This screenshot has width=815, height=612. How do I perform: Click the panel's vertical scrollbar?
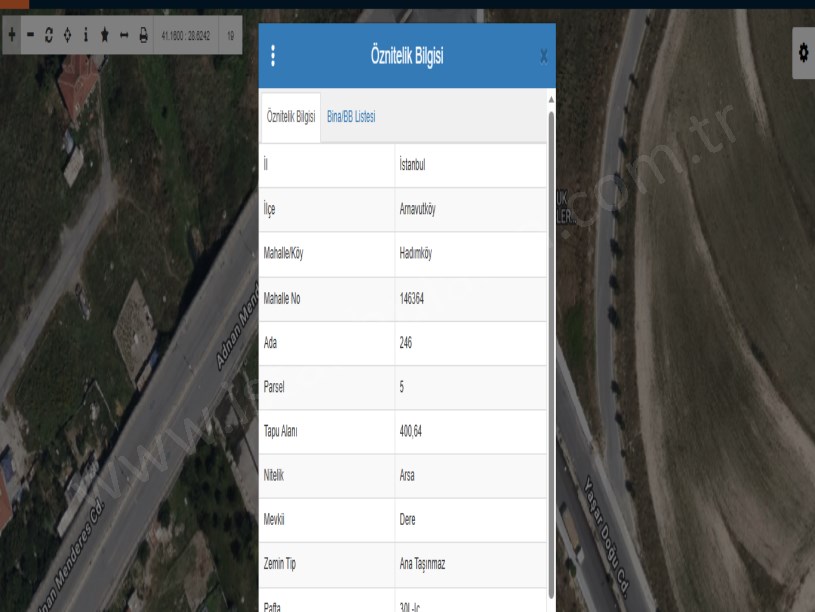point(550,350)
